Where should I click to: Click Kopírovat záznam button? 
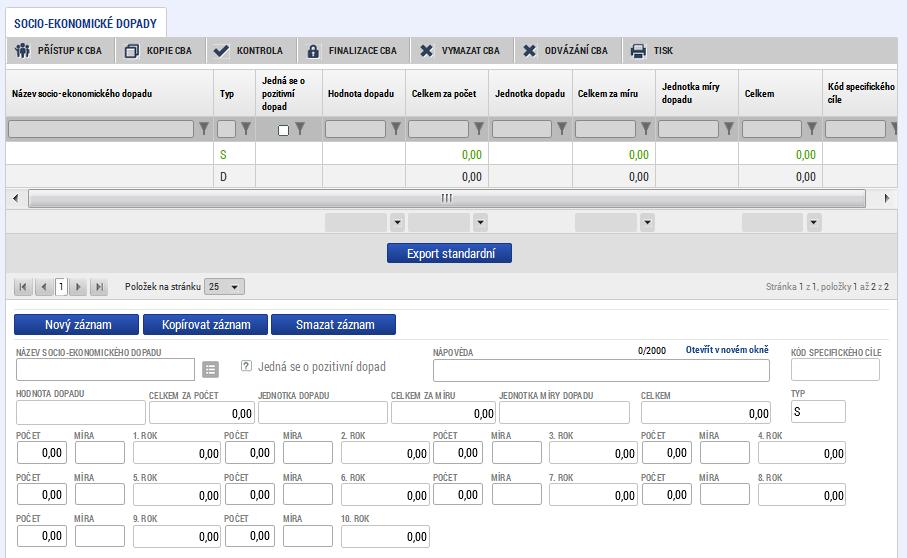(x=205, y=325)
